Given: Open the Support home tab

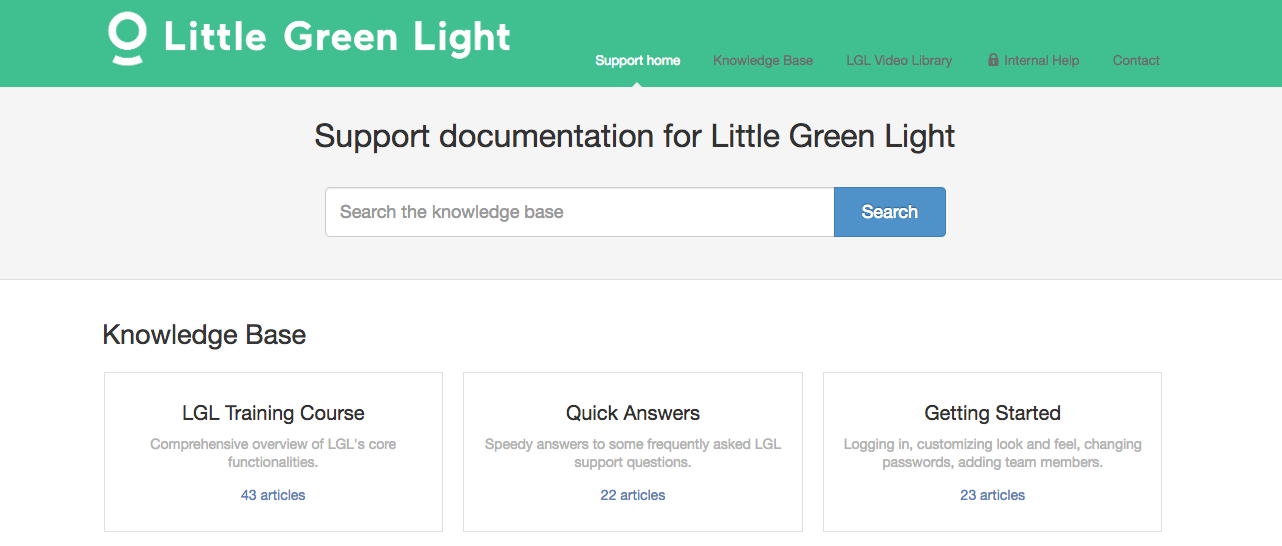Looking at the screenshot, I should (x=637, y=60).
